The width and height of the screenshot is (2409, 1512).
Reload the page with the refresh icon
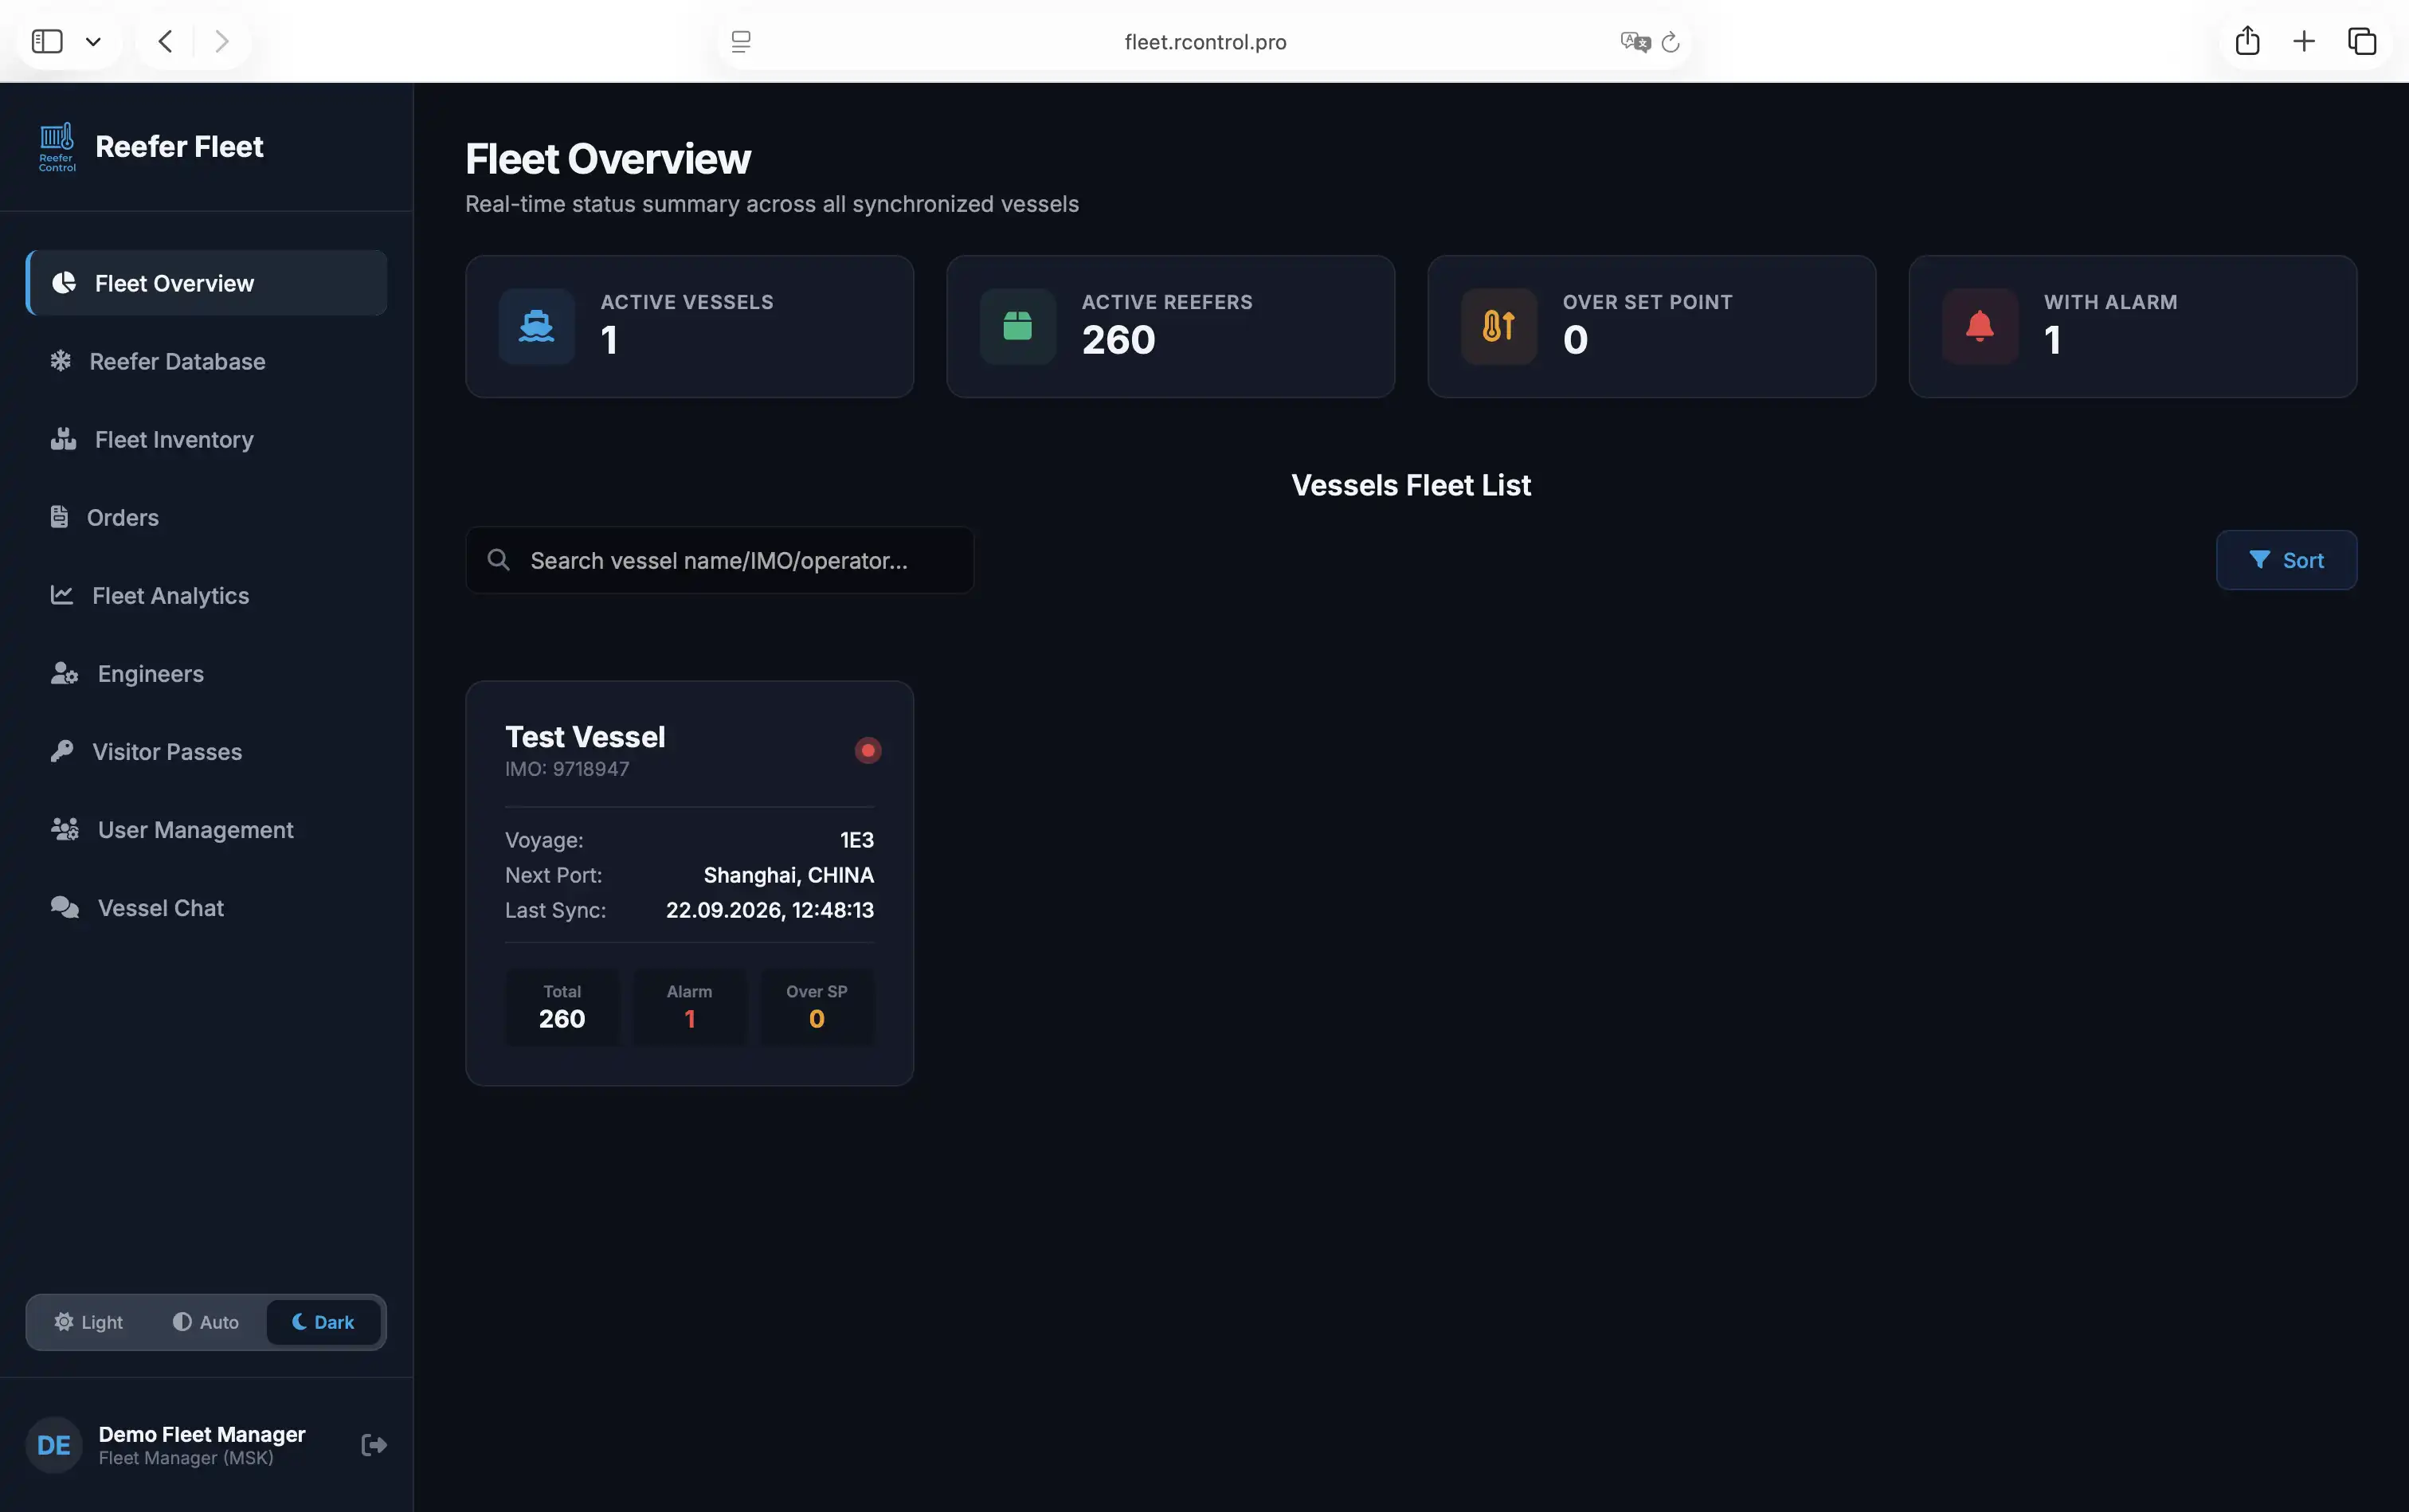pyautogui.click(x=1670, y=42)
